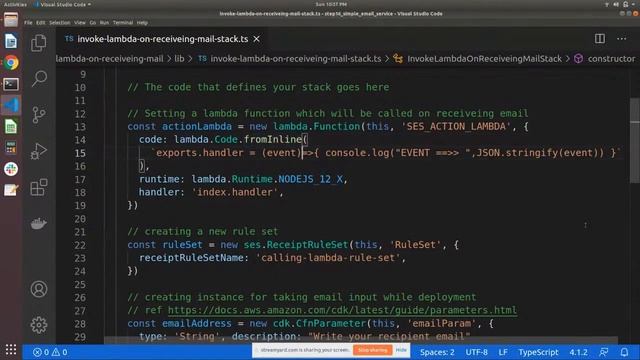Expand the lib breadcrumb segment
Viewport: 640px width, 360px height.
coord(180,59)
